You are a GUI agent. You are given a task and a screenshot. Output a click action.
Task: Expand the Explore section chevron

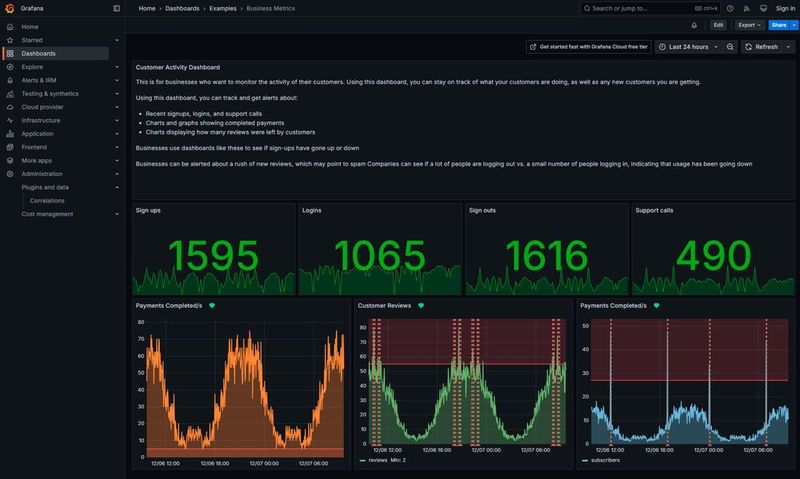pos(117,67)
